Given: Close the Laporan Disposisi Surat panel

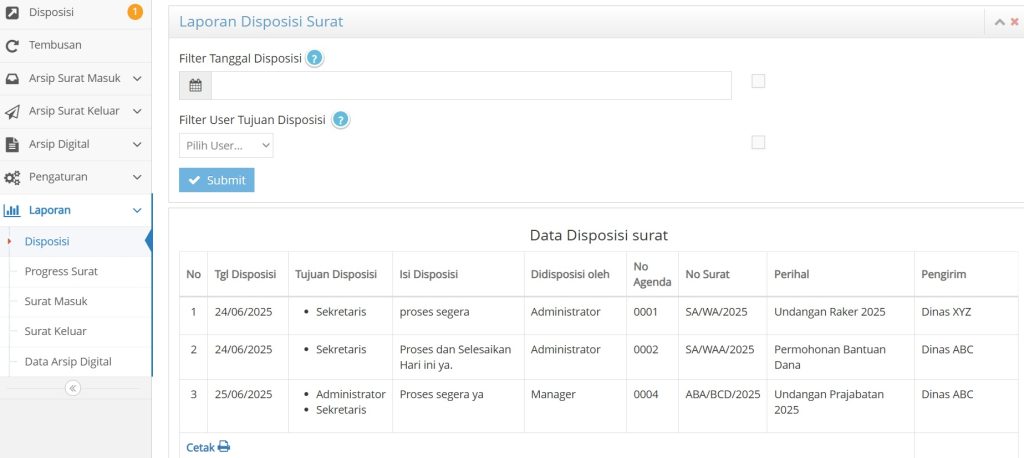Looking at the screenshot, I should click(1015, 22).
